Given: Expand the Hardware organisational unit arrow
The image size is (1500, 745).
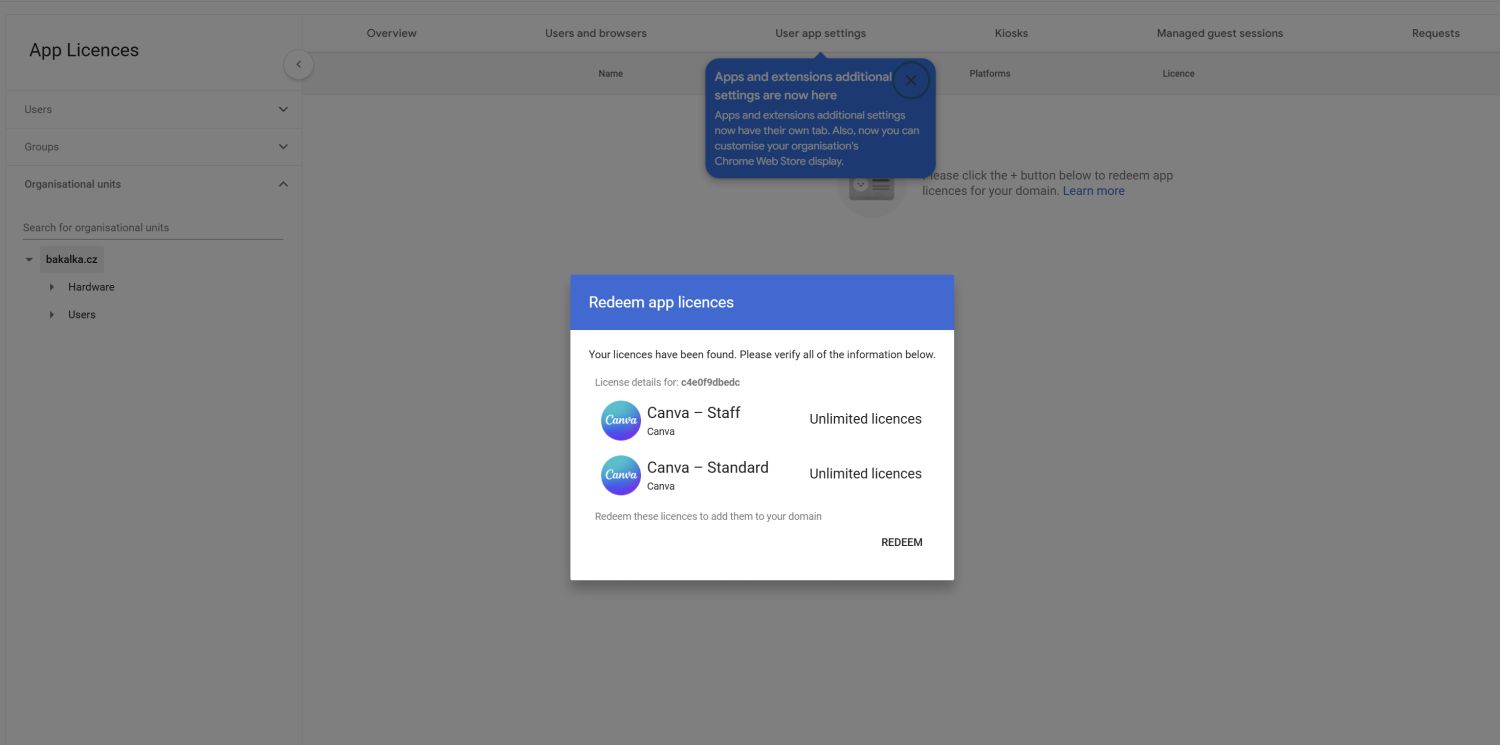Looking at the screenshot, I should point(52,287).
